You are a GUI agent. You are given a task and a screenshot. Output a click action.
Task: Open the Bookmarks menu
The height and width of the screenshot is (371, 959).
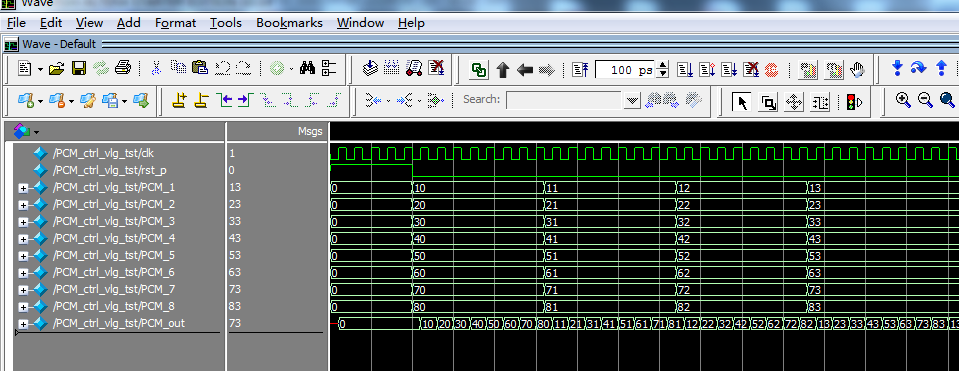(289, 23)
